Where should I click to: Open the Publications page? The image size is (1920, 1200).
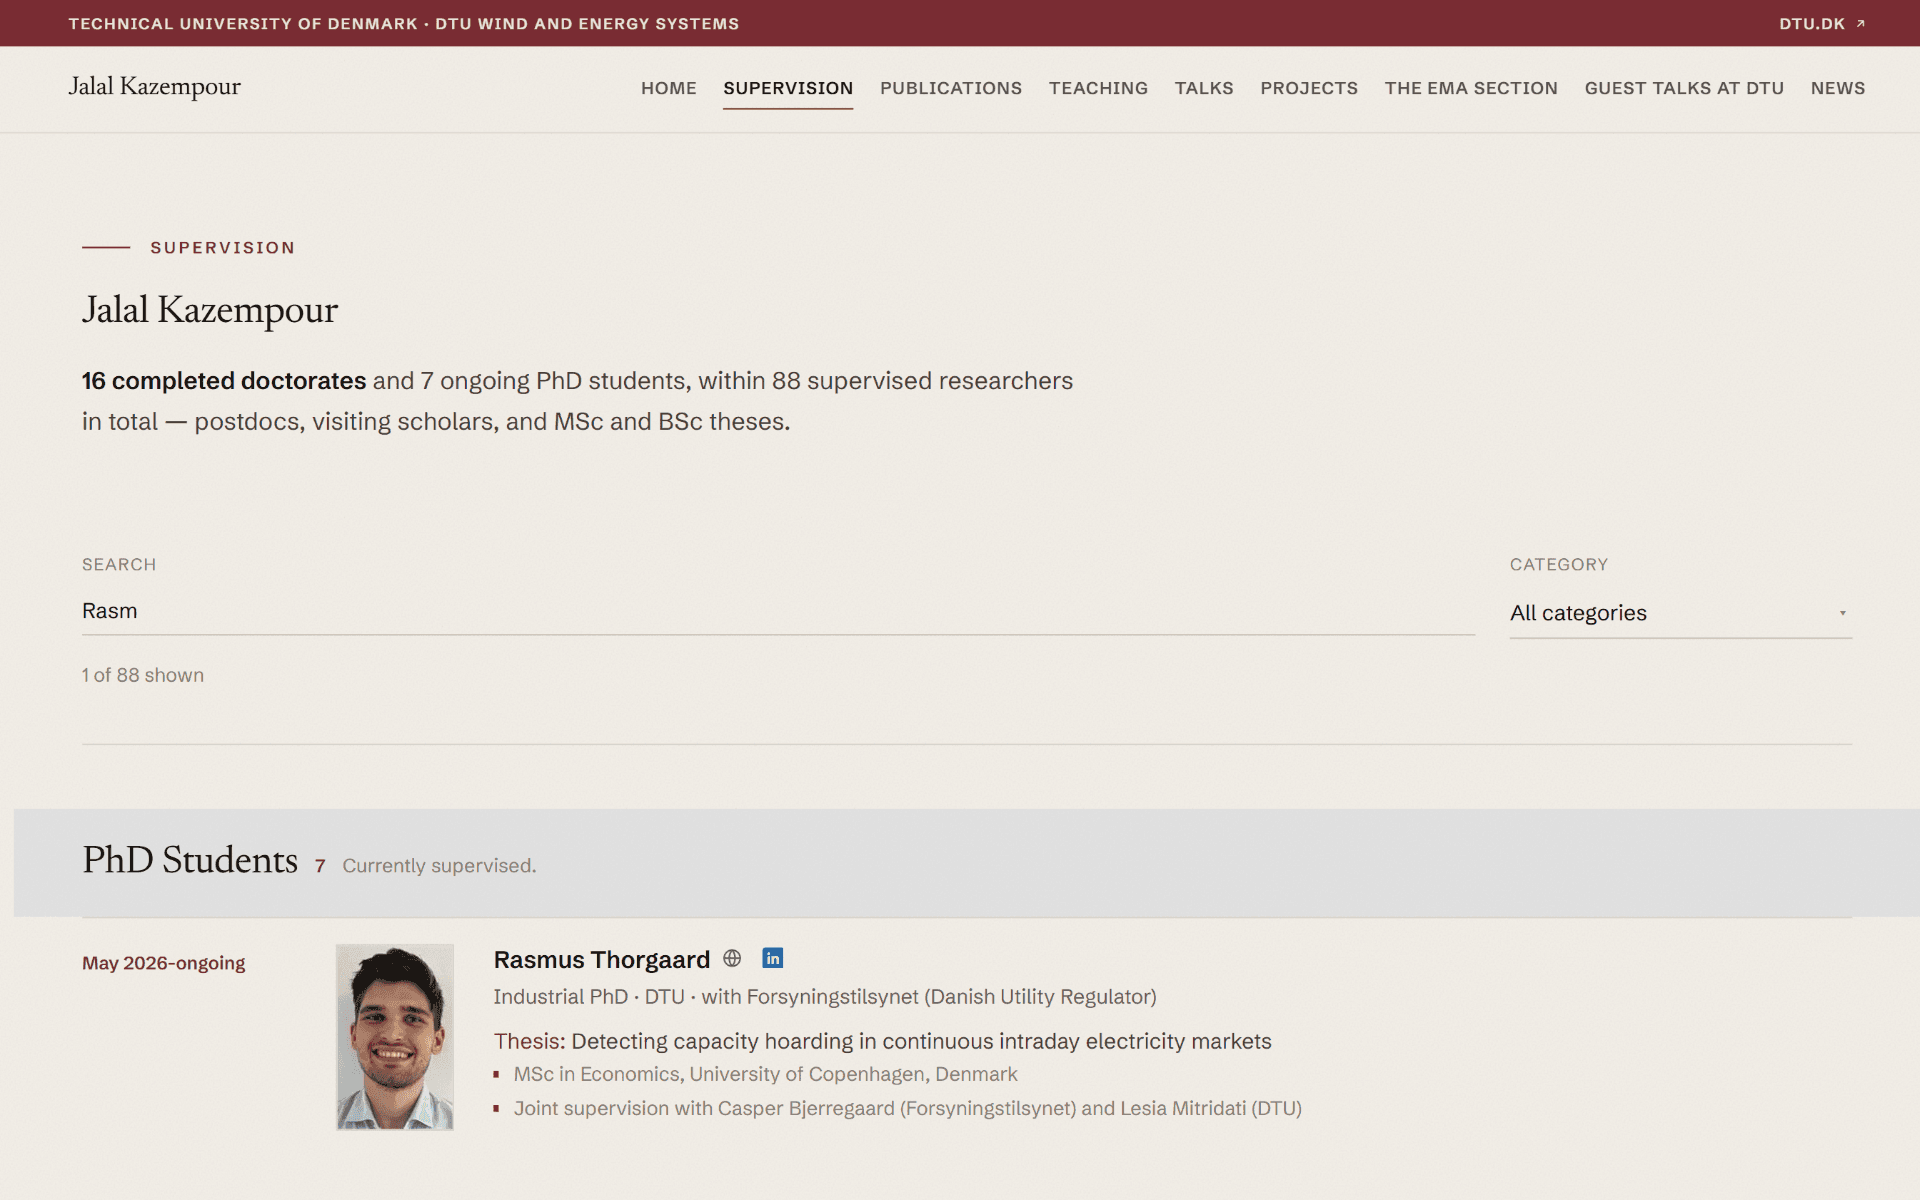[x=951, y=88]
